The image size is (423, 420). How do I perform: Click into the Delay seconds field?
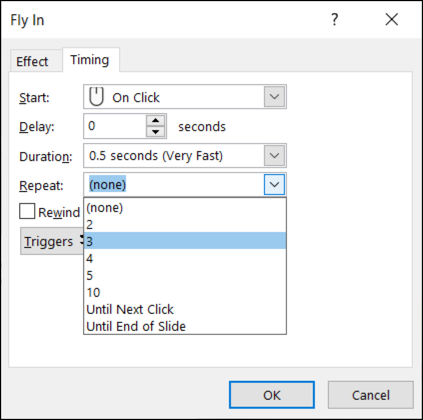click(x=115, y=126)
